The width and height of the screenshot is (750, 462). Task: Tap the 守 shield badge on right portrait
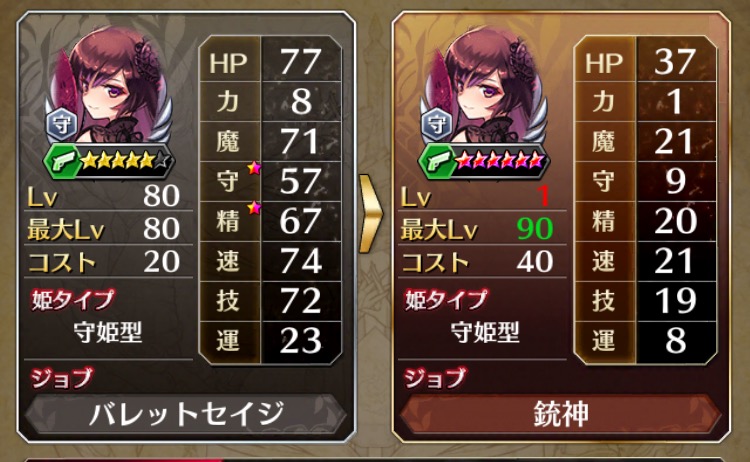(x=436, y=124)
